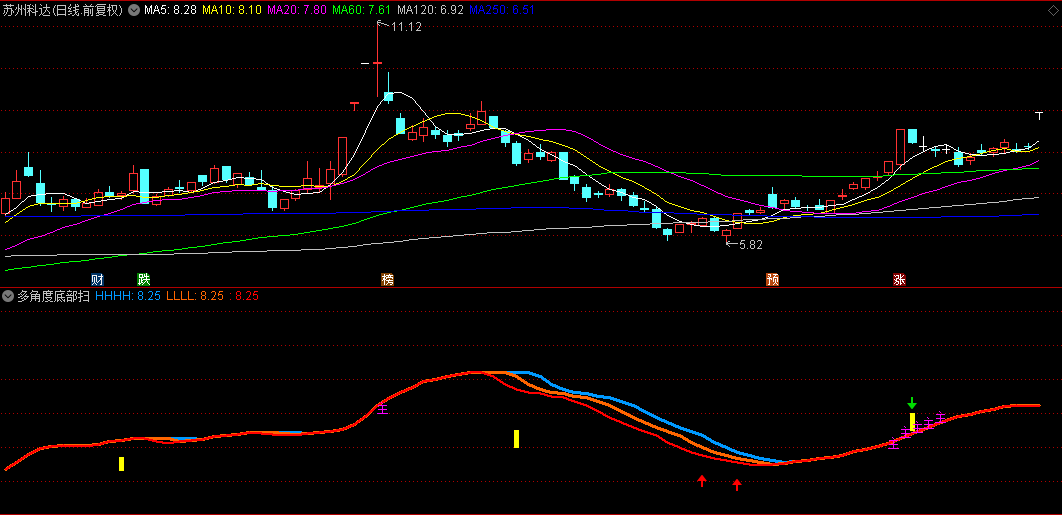Open the dropdown beside 苏州科达 chart title

[x=133, y=10]
